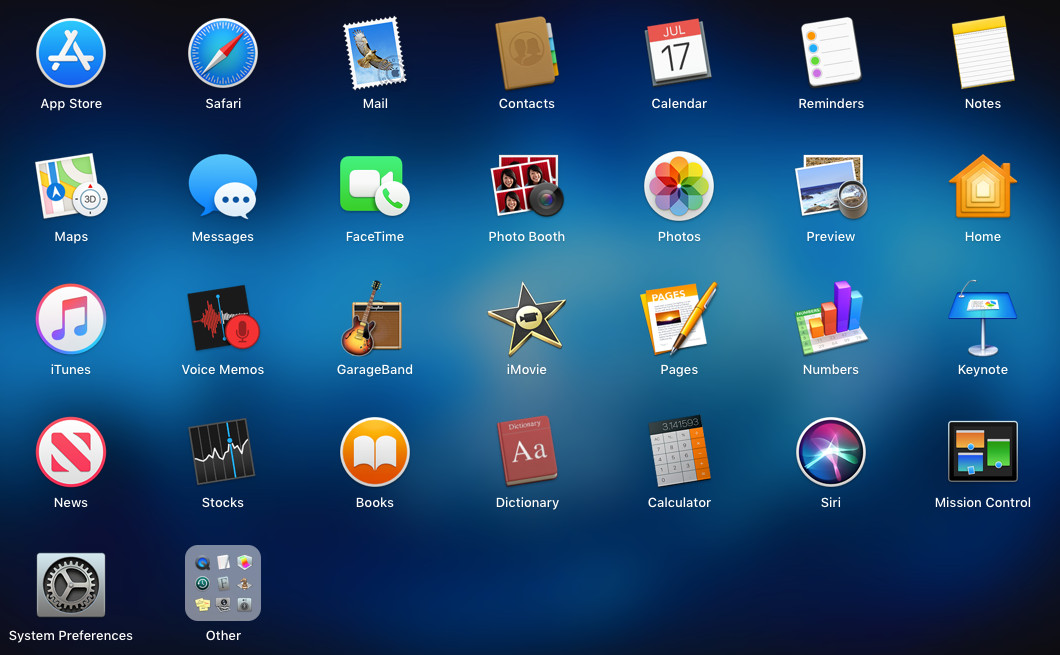Launch the Notes app
This screenshot has width=1060, height=655.
click(x=983, y=53)
